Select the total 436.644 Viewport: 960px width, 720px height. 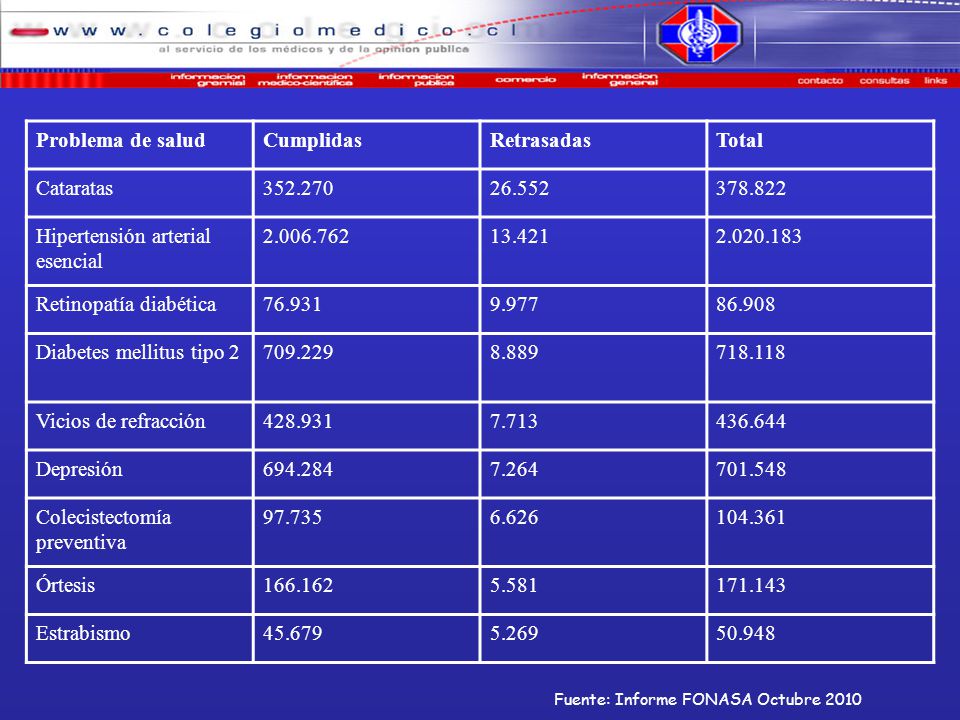(751, 421)
